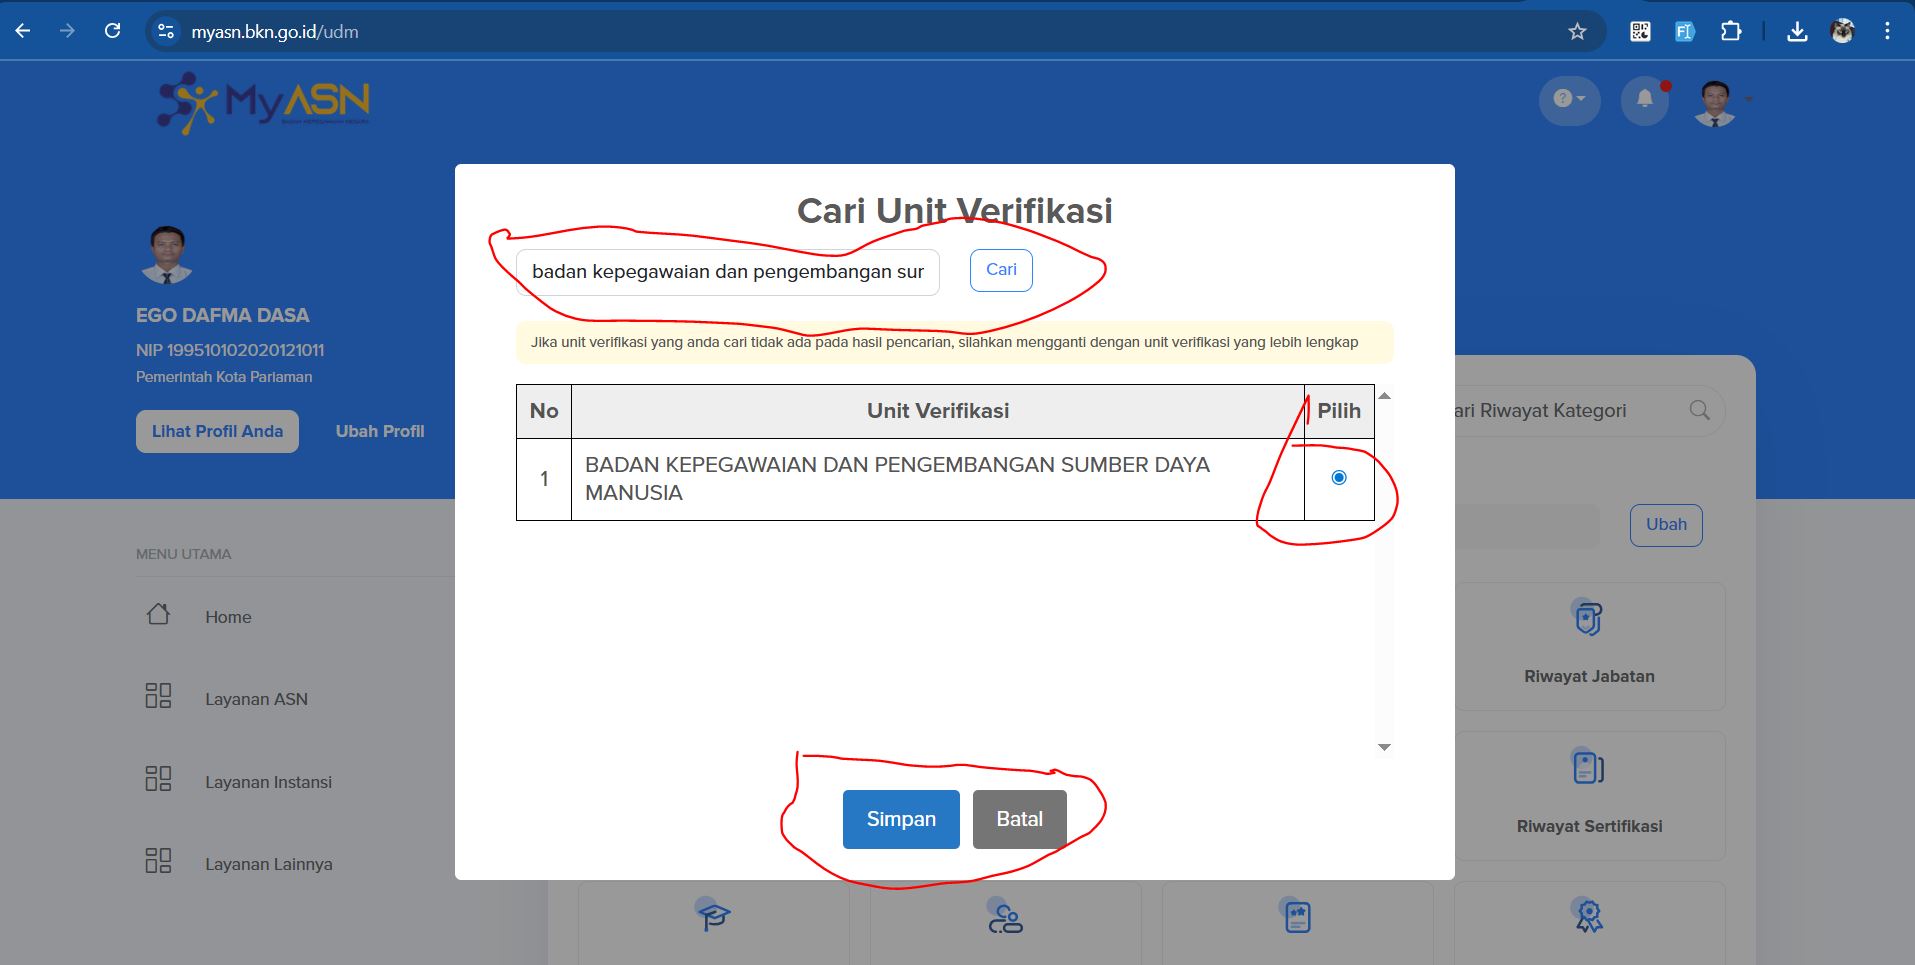Open Chrome three-dot menu
Screen dimensions: 1915x965
tap(1887, 31)
